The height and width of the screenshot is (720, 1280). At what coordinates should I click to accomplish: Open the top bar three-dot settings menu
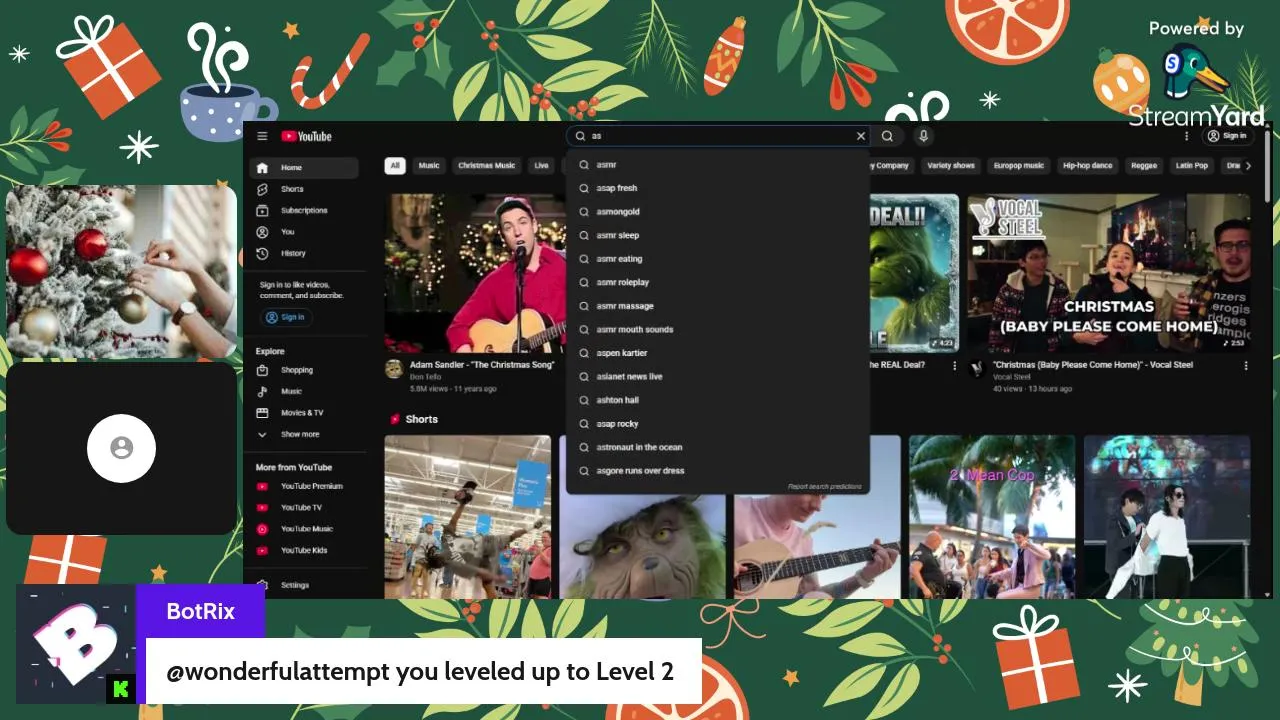pyautogui.click(x=1187, y=136)
